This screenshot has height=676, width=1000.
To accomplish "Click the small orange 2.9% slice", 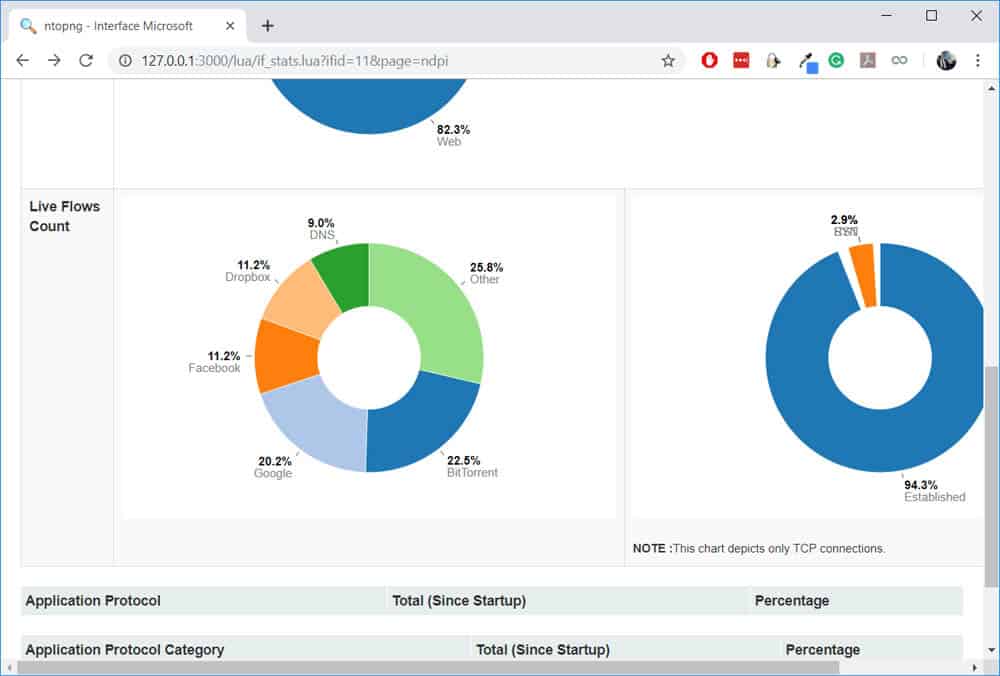I will (864, 274).
